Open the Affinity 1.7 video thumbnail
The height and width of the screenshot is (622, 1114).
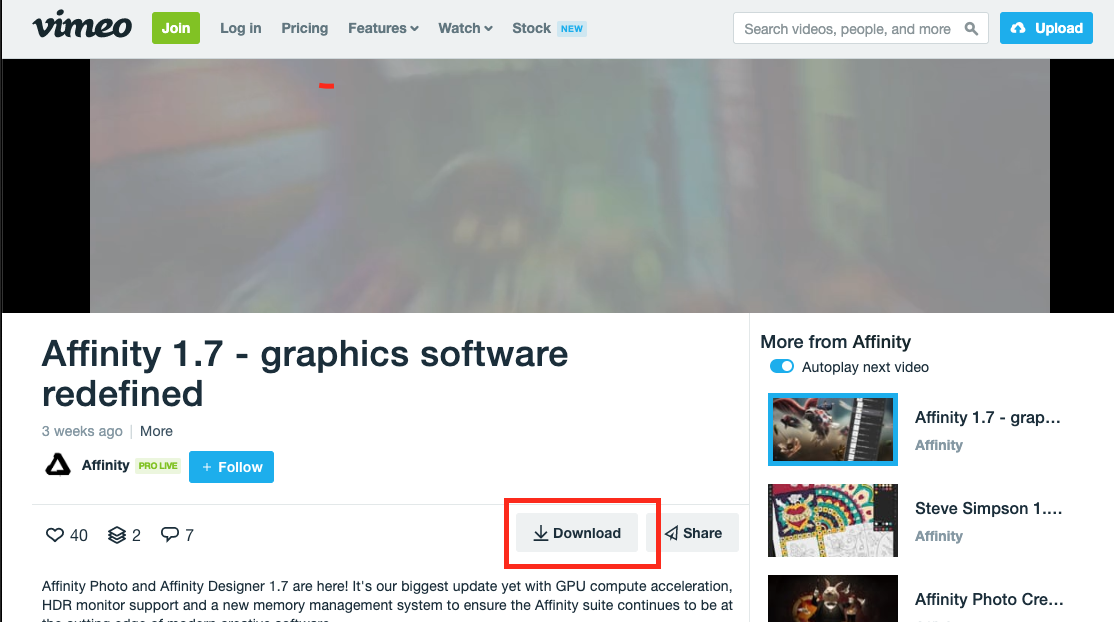click(833, 429)
